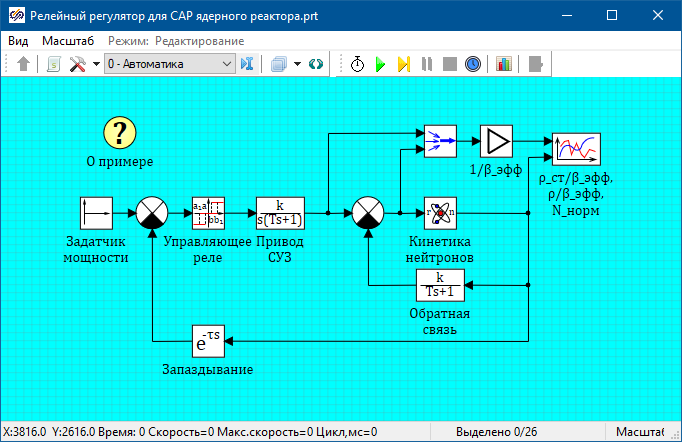
Task: Open the 'Масштаб' menu
Action: [68, 41]
